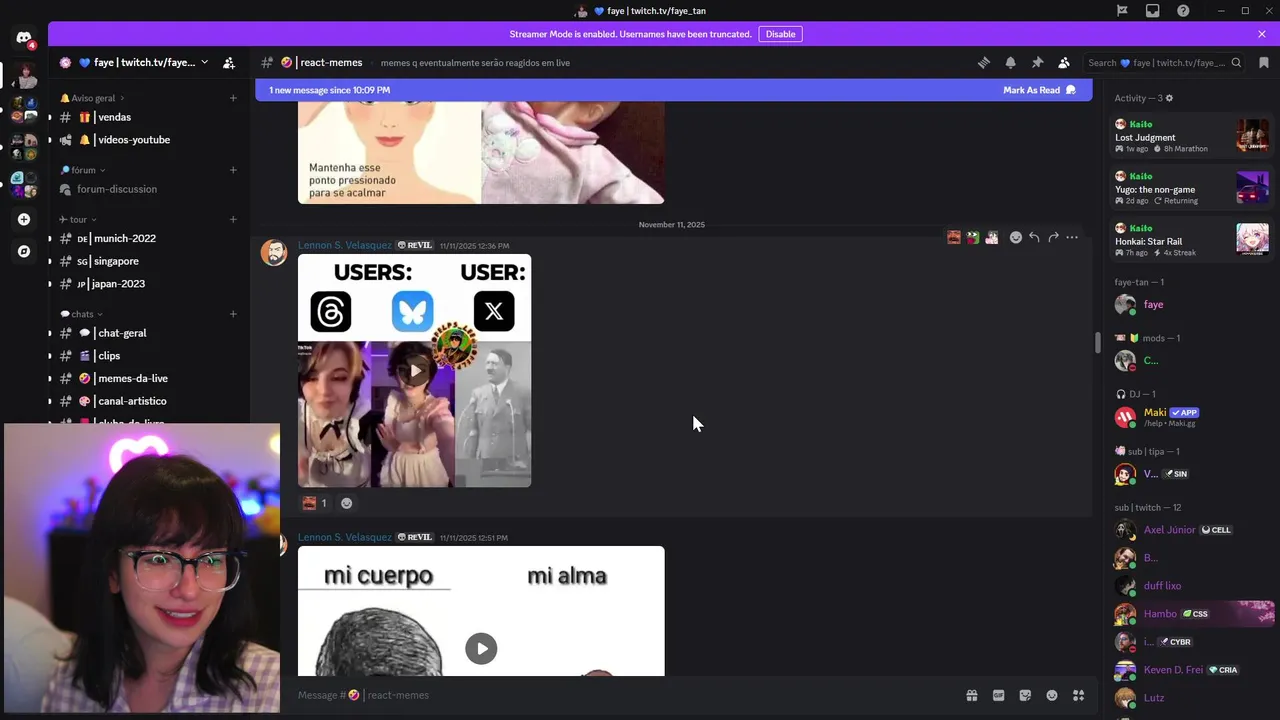
Task: Open the japan-2023 channel
Action: coord(147,284)
